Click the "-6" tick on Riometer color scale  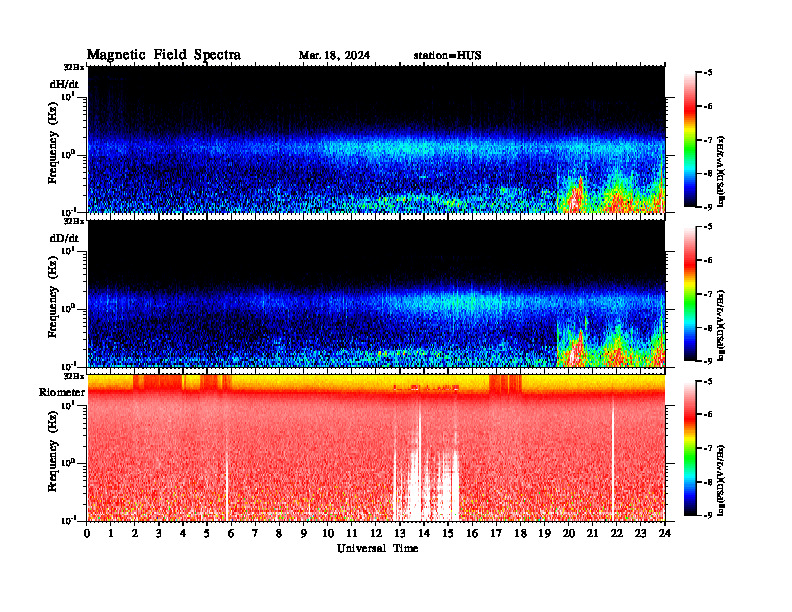(x=708, y=414)
